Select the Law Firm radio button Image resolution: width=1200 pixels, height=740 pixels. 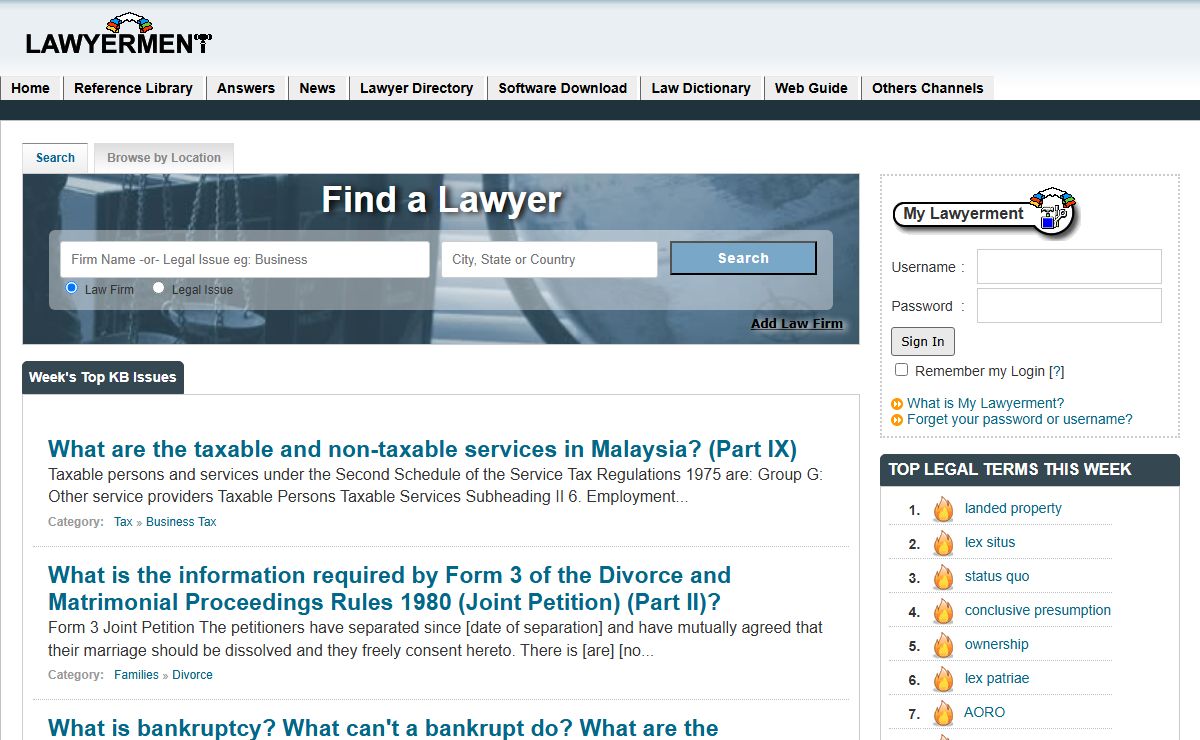[71, 288]
